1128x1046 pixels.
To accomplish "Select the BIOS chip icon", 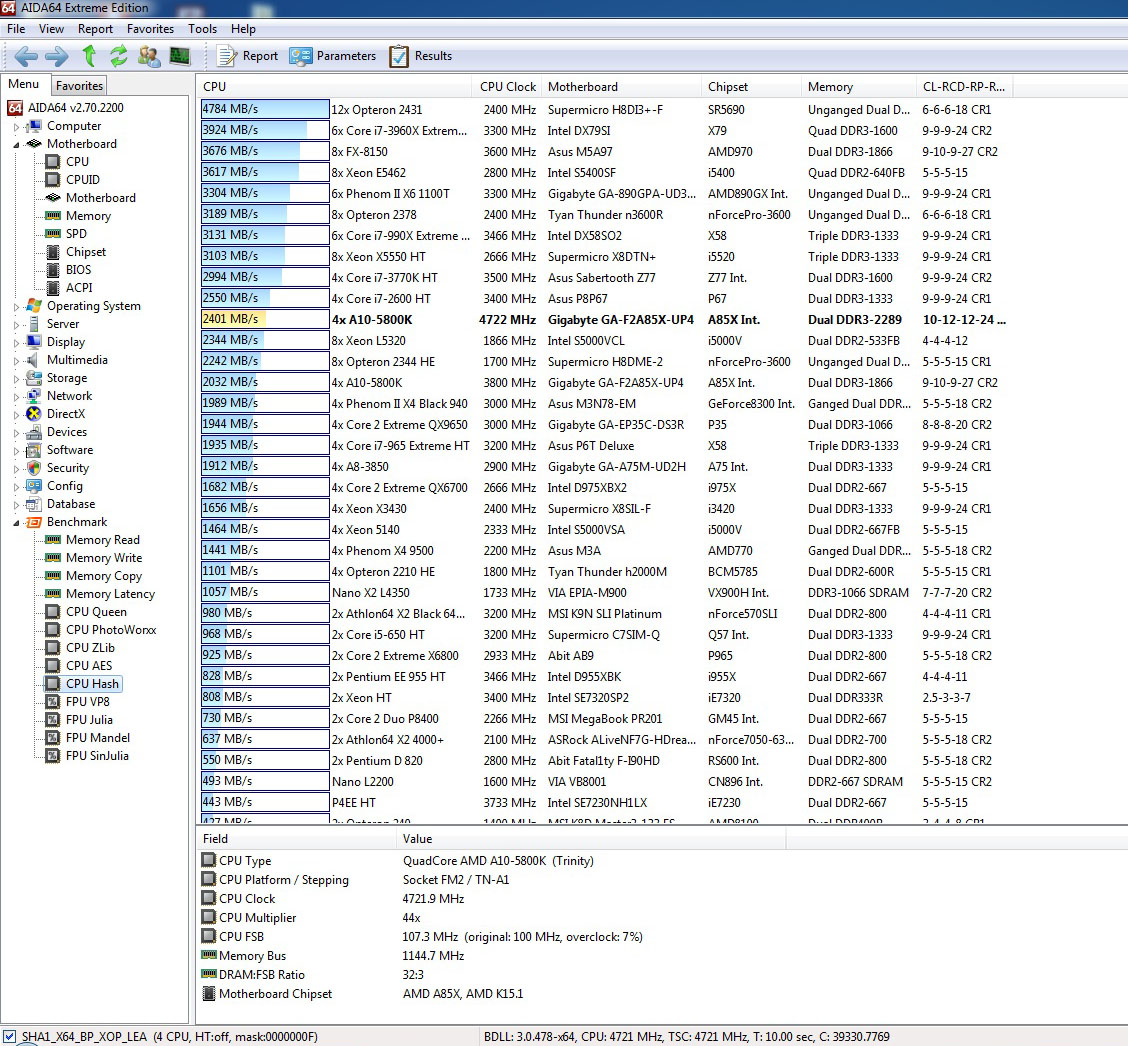I will [53, 270].
